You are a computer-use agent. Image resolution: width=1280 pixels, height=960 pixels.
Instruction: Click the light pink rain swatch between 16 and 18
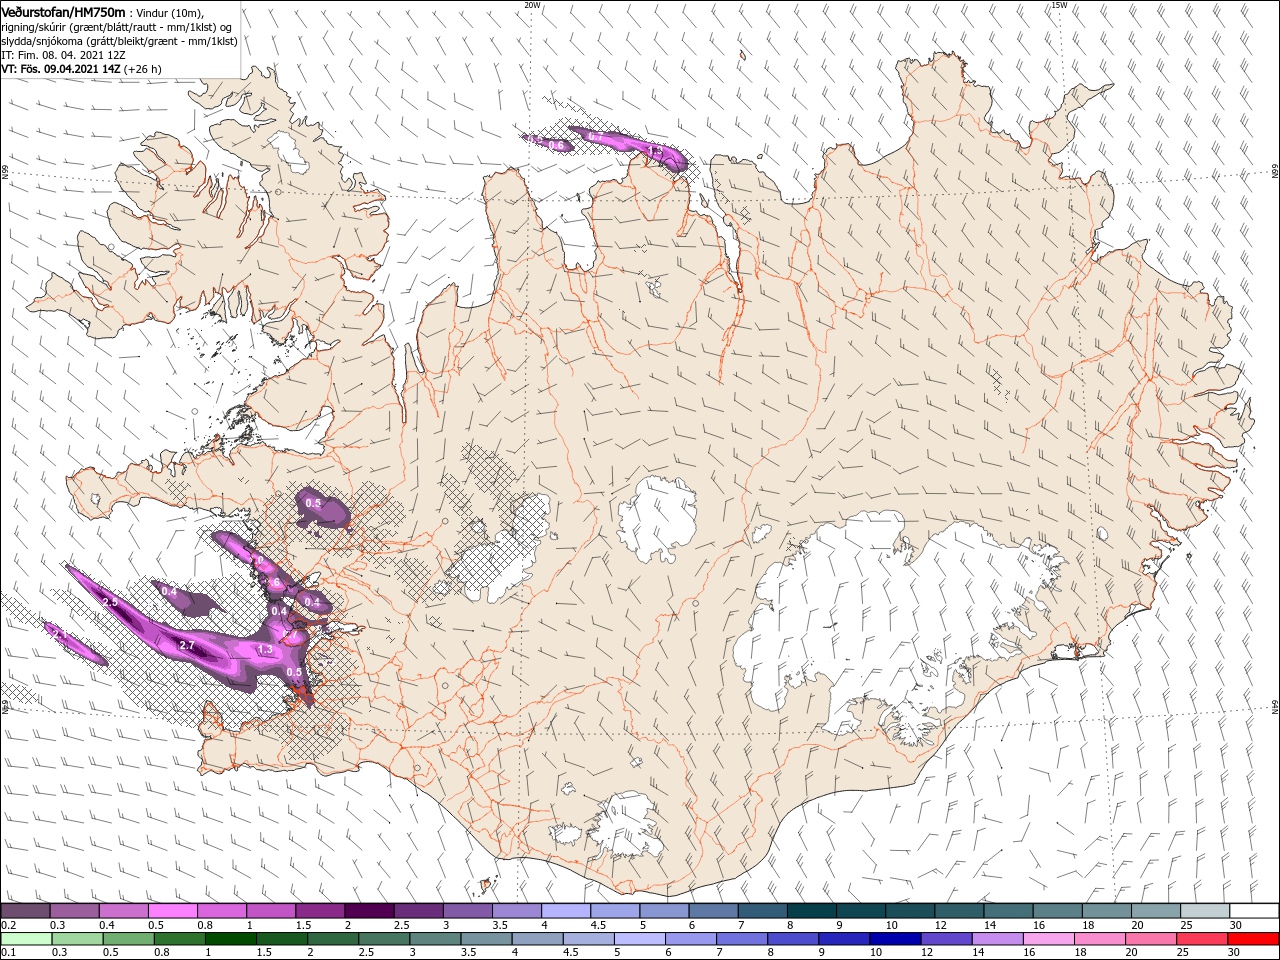click(x=1048, y=938)
